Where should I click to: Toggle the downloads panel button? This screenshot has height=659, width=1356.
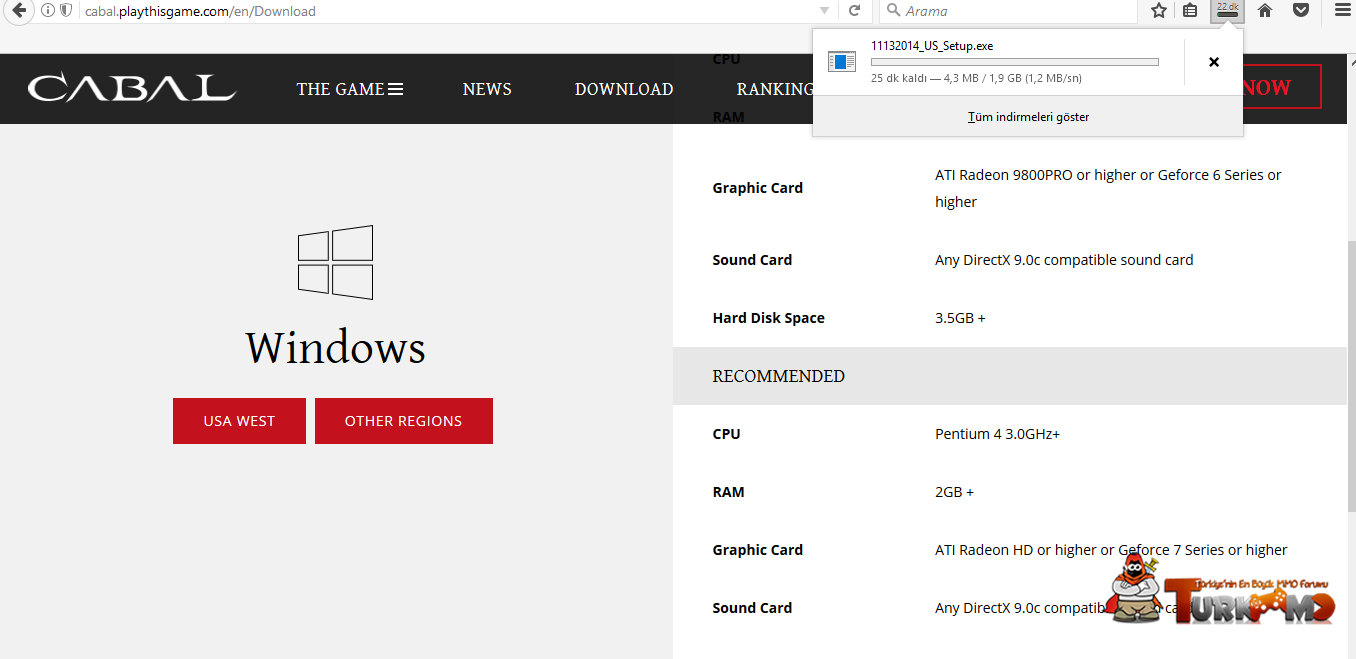coord(1227,11)
